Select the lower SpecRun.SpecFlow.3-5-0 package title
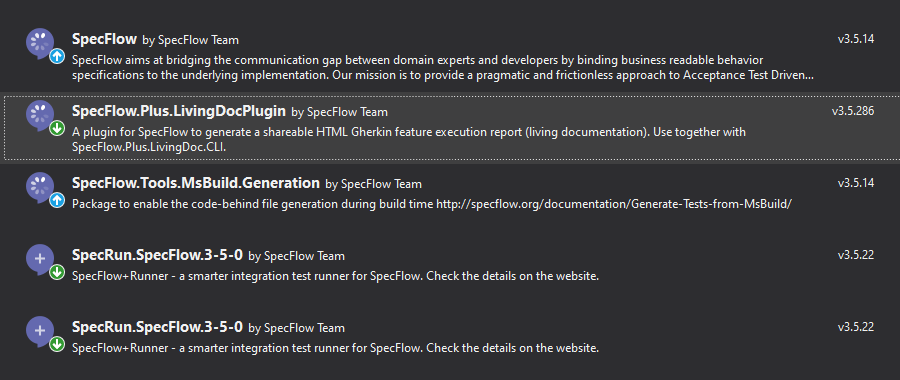This screenshot has height=380, width=900. click(x=157, y=327)
